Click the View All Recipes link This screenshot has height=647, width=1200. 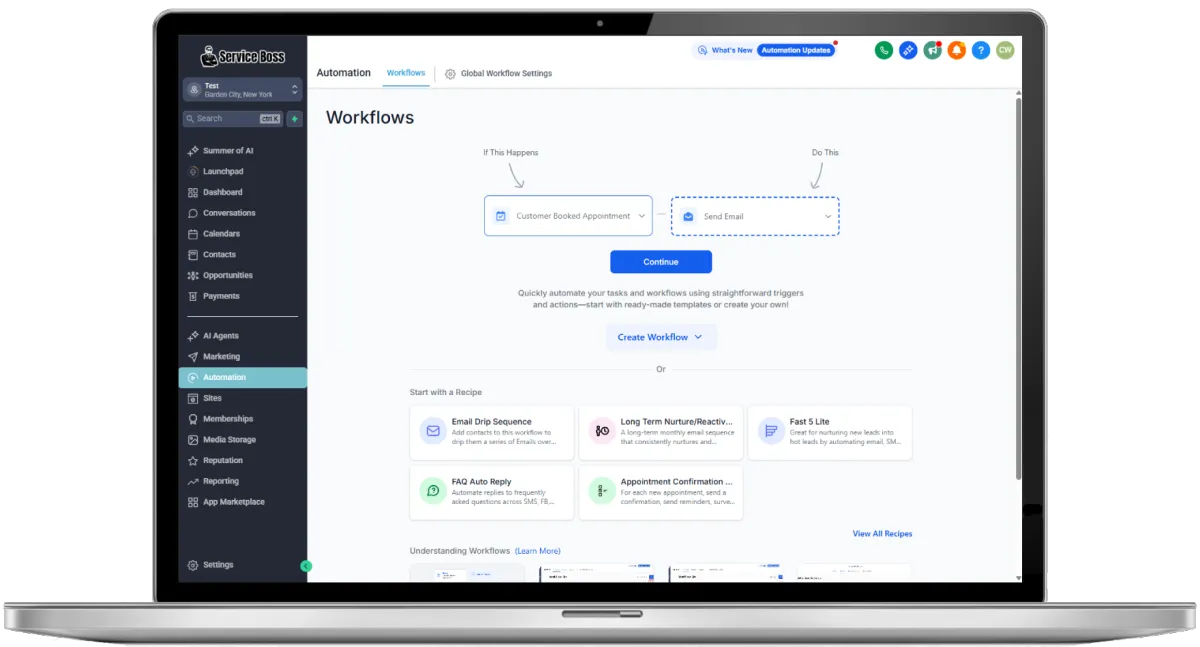point(882,534)
